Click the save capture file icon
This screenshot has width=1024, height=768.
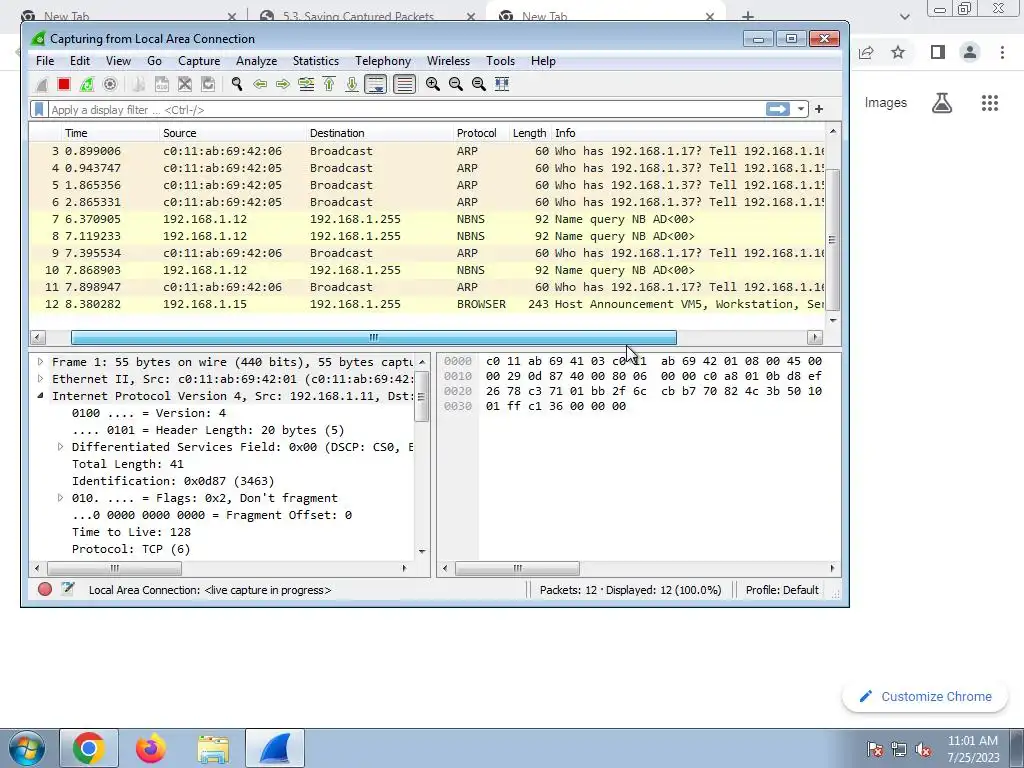161,84
